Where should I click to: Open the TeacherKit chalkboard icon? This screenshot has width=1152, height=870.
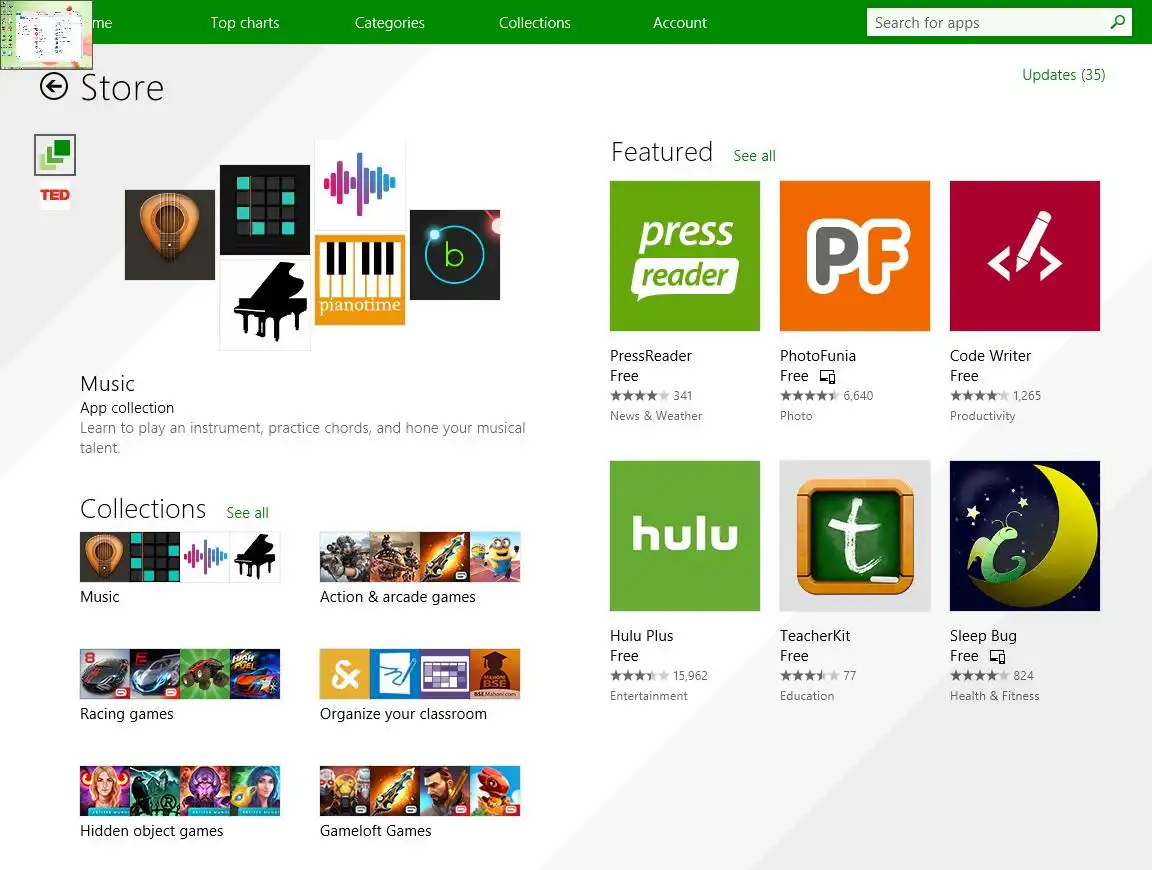tap(855, 536)
